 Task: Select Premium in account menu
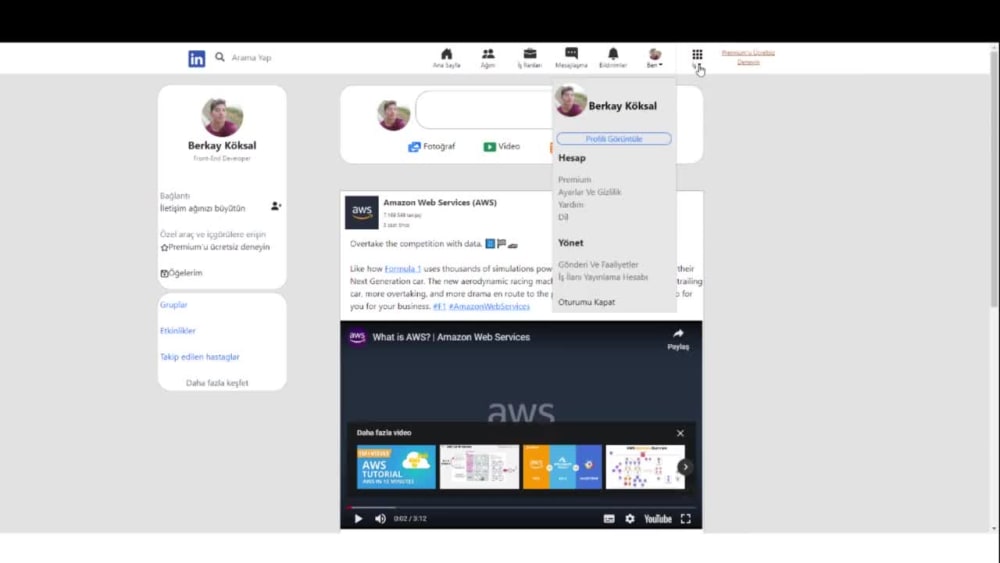point(575,180)
